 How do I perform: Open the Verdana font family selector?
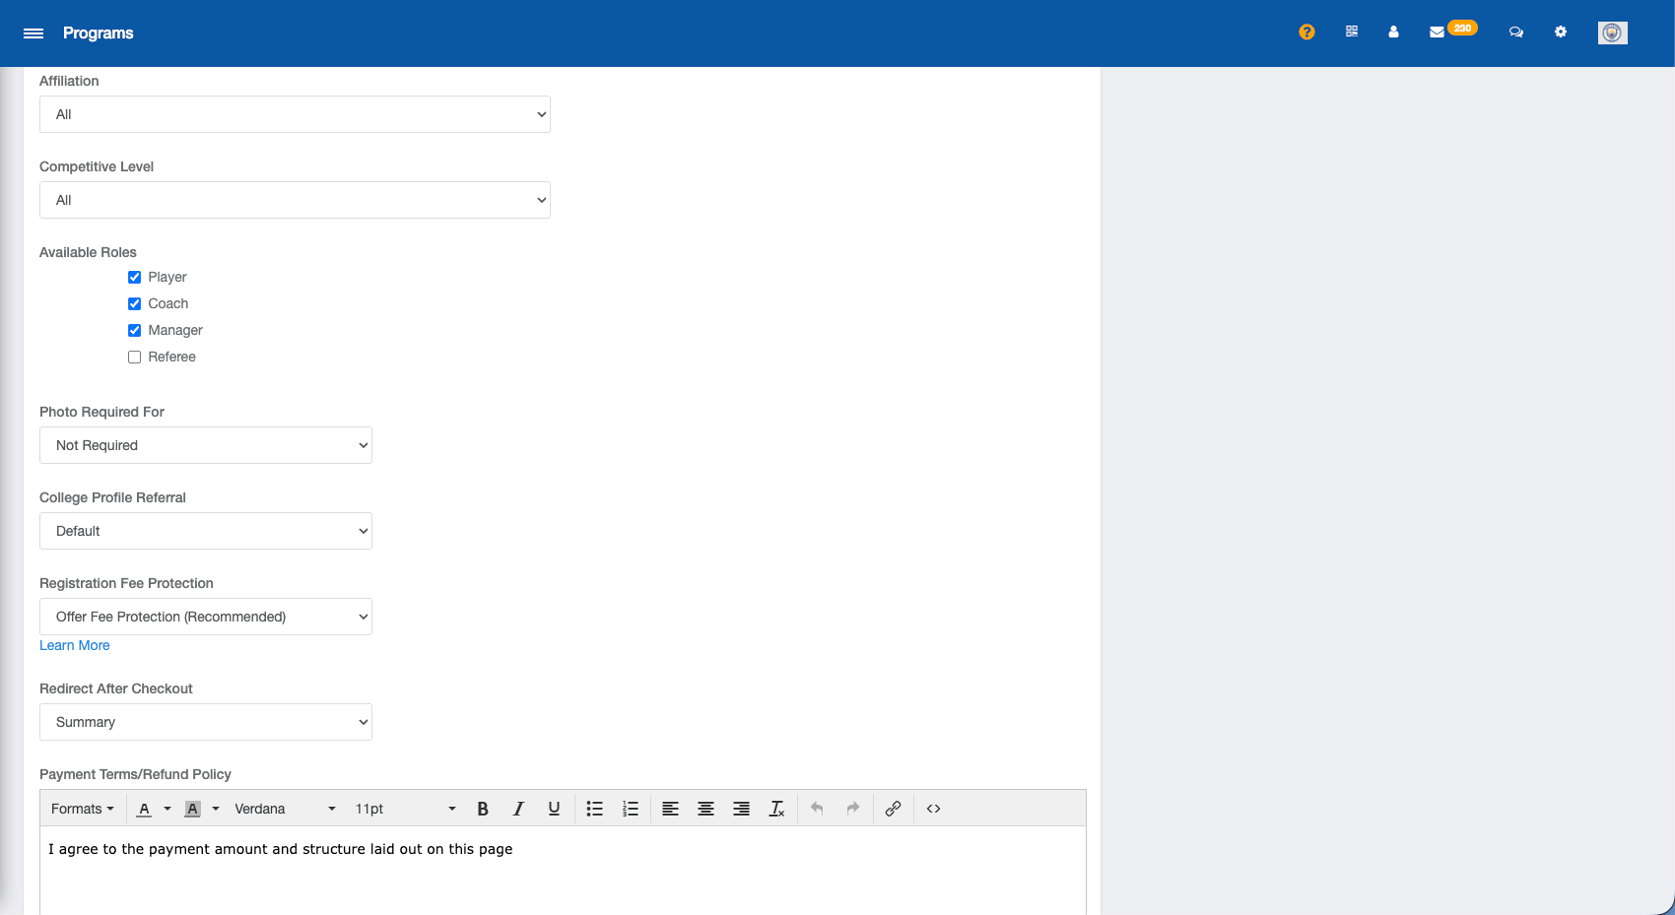pos(285,809)
